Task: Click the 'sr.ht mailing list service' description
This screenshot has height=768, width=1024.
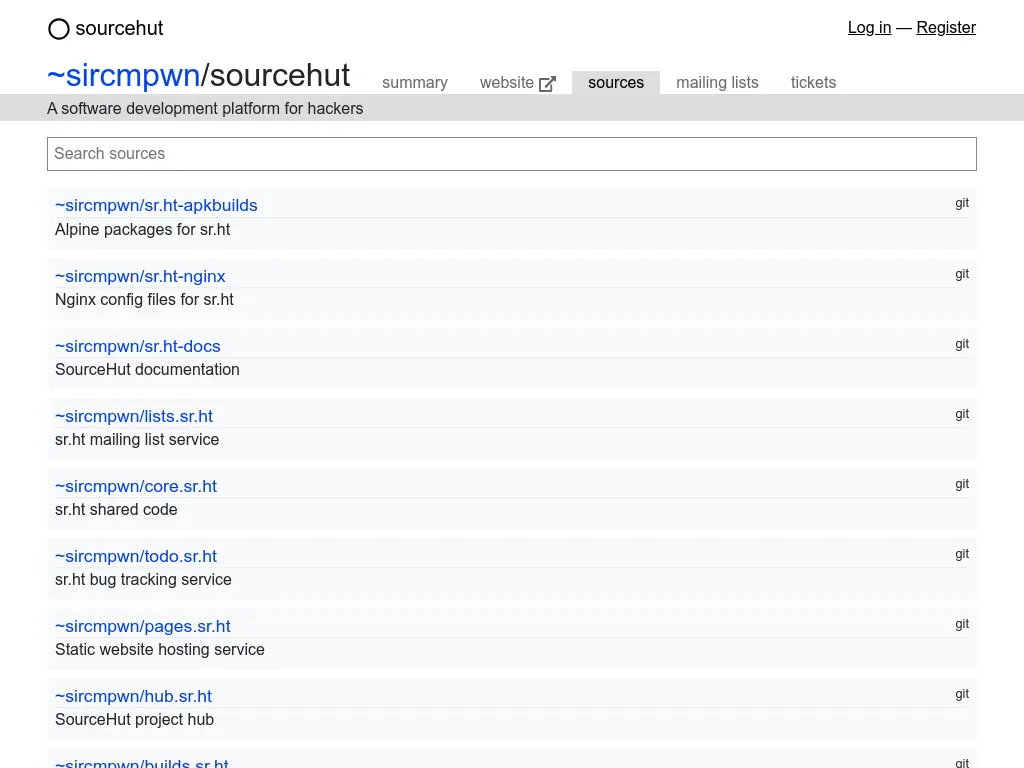Action: (x=137, y=440)
